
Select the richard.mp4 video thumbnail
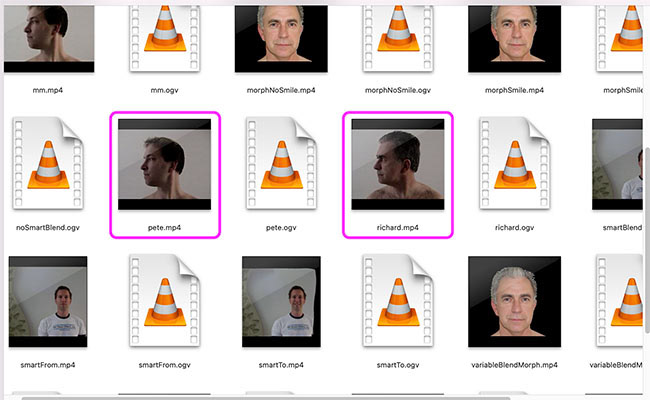[x=398, y=164]
